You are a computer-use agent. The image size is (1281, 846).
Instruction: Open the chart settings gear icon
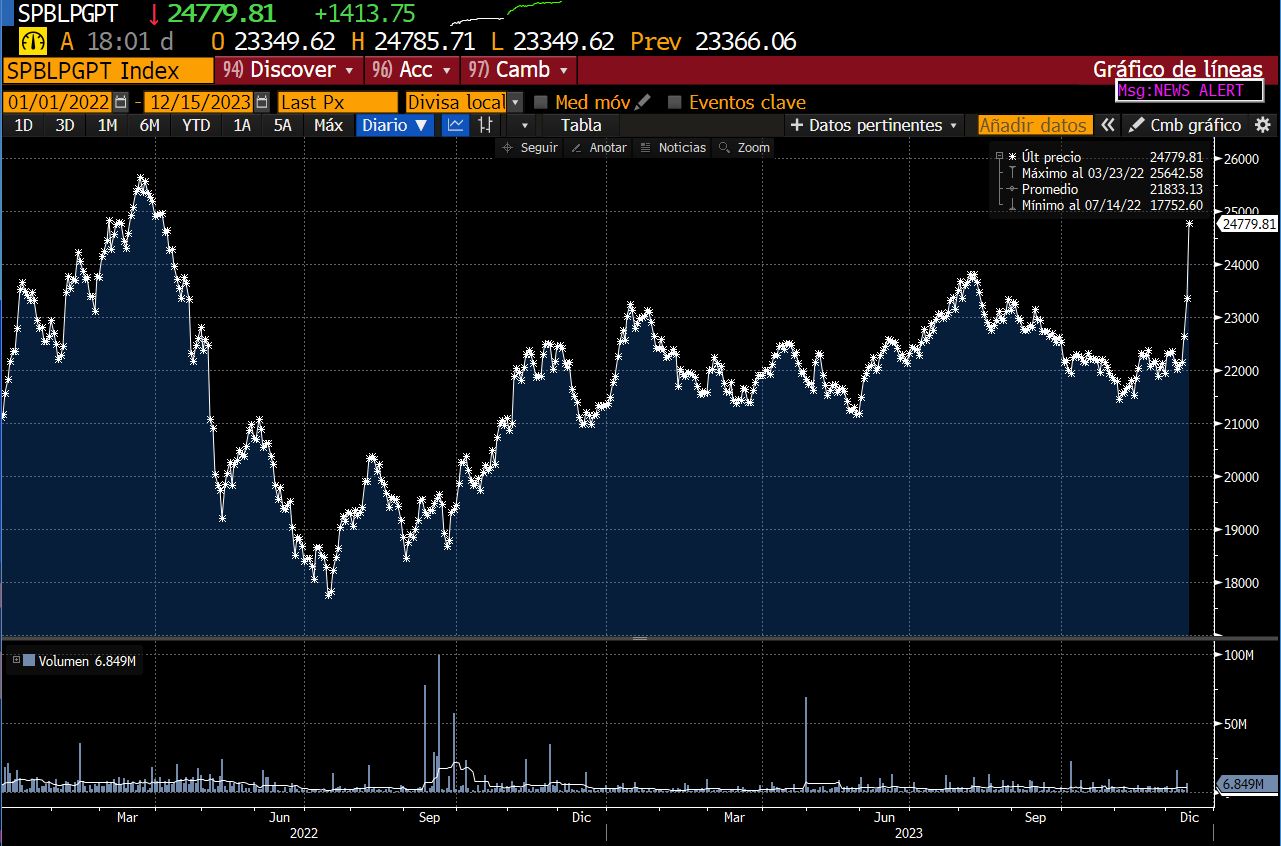[1263, 125]
